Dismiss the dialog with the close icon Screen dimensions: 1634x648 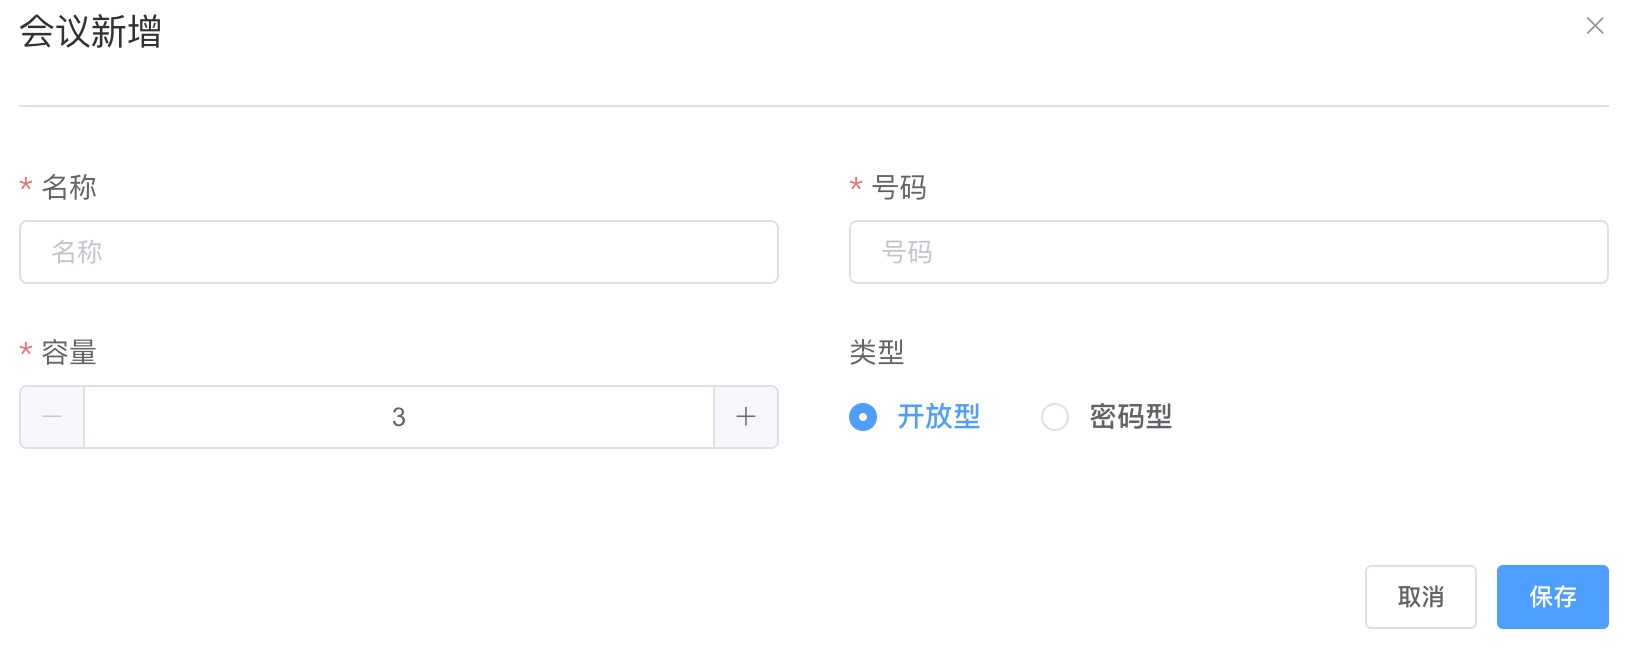(1596, 26)
